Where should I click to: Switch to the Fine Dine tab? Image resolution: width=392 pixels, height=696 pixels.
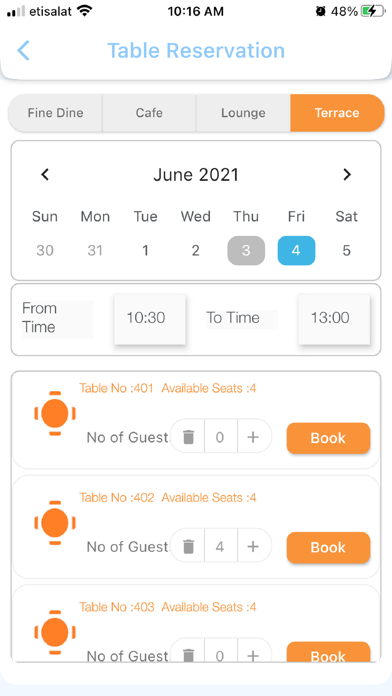pyautogui.click(x=55, y=113)
